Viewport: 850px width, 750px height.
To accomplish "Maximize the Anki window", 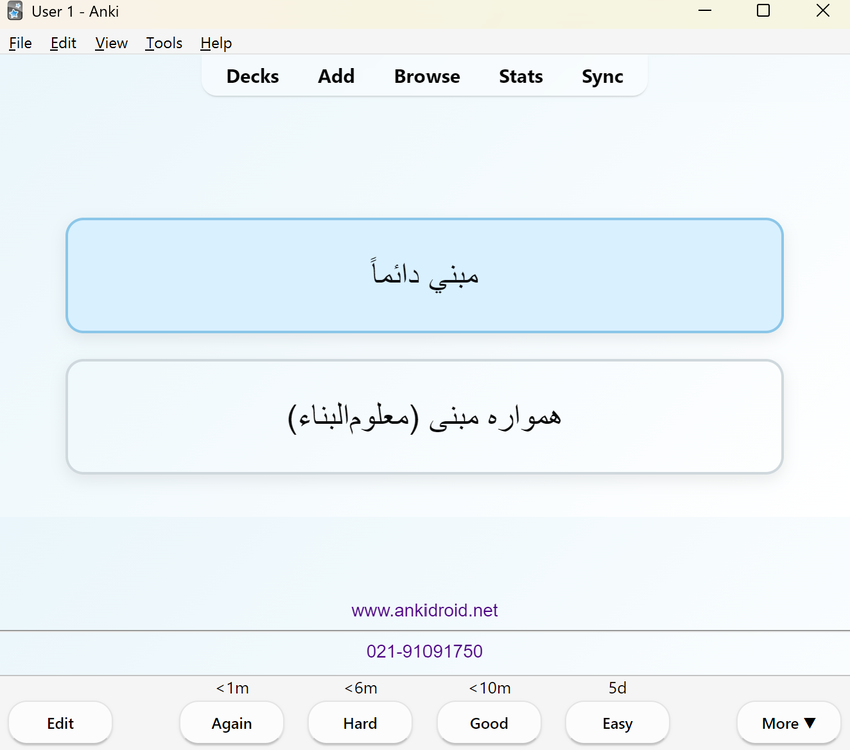I will point(763,10).
